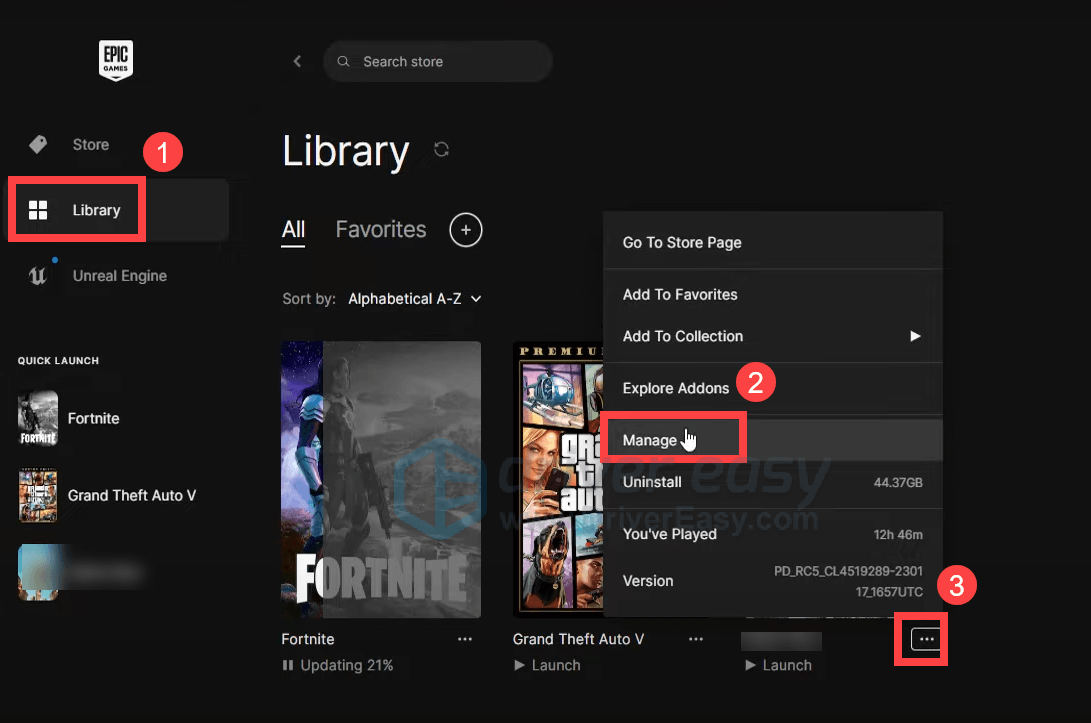
Task: Click the Search store input field
Action: point(440,62)
